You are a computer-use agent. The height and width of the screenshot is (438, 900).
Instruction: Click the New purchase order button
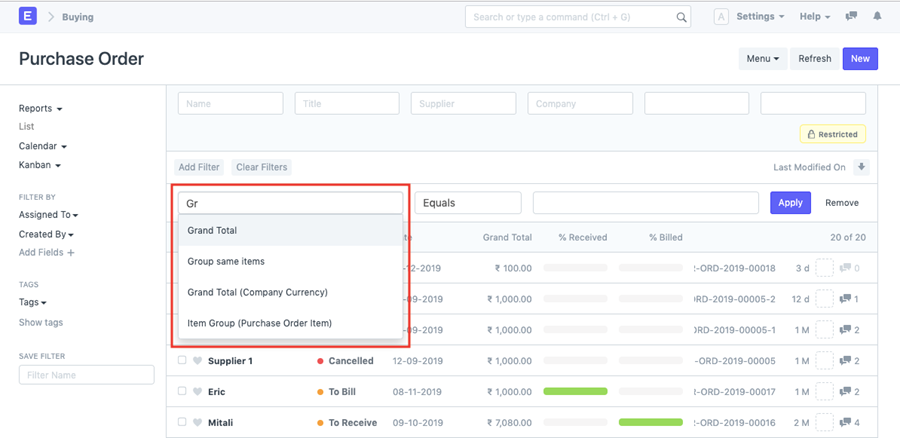[x=860, y=59]
